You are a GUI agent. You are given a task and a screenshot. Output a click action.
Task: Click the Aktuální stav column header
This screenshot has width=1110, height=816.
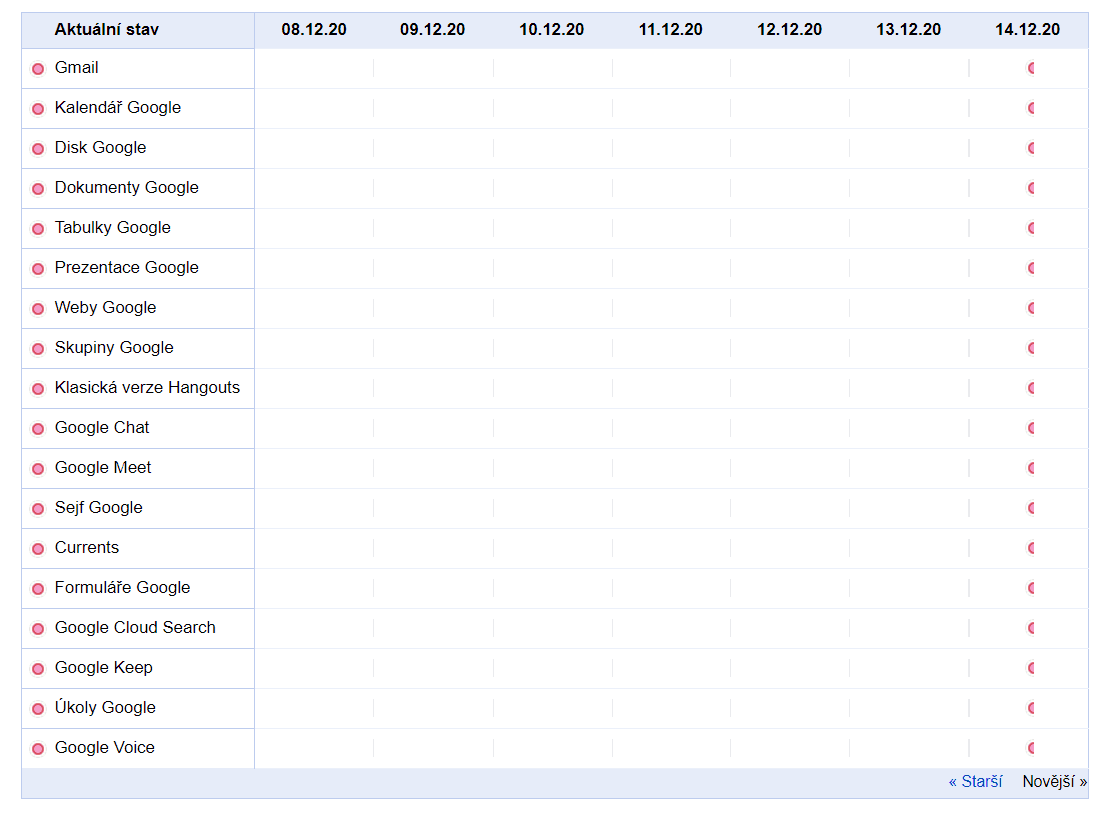click(106, 30)
